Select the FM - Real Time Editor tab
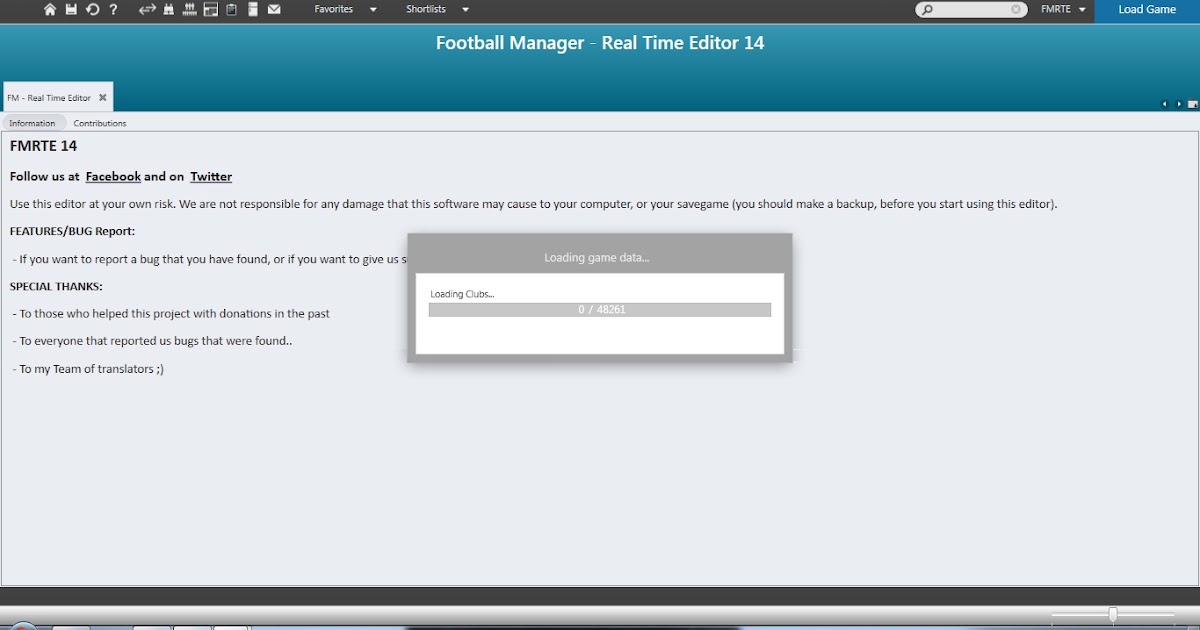Image resolution: width=1200 pixels, height=630 pixels. [x=49, y=98]
